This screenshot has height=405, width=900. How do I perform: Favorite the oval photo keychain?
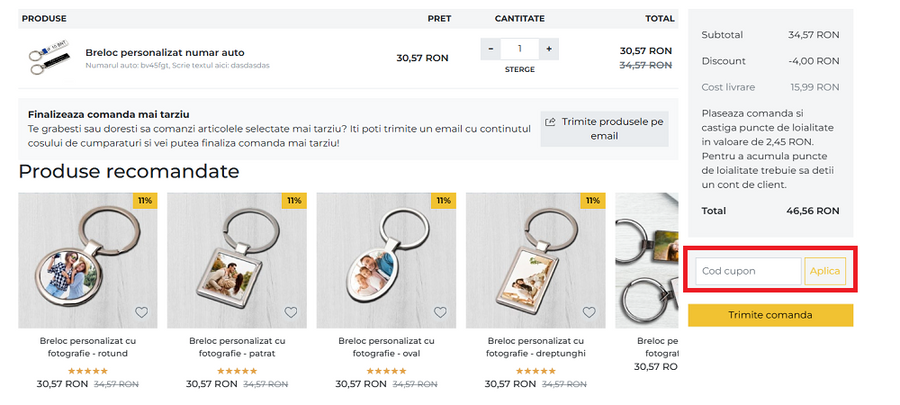click(x=440, y=312)
